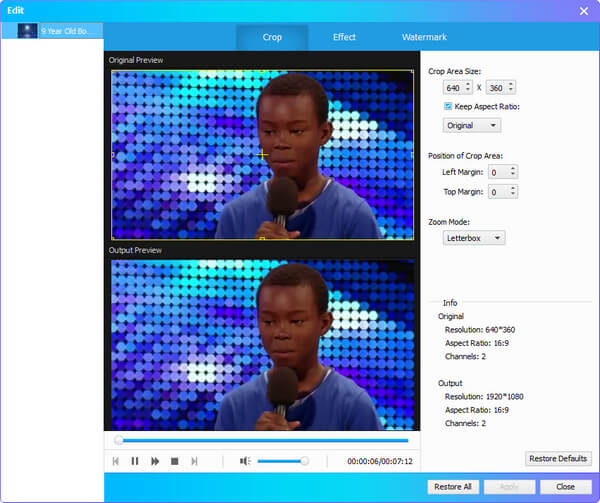Click the Restore Defaults button
Viewport: 600px width, 503px height.
coord(558,458)
